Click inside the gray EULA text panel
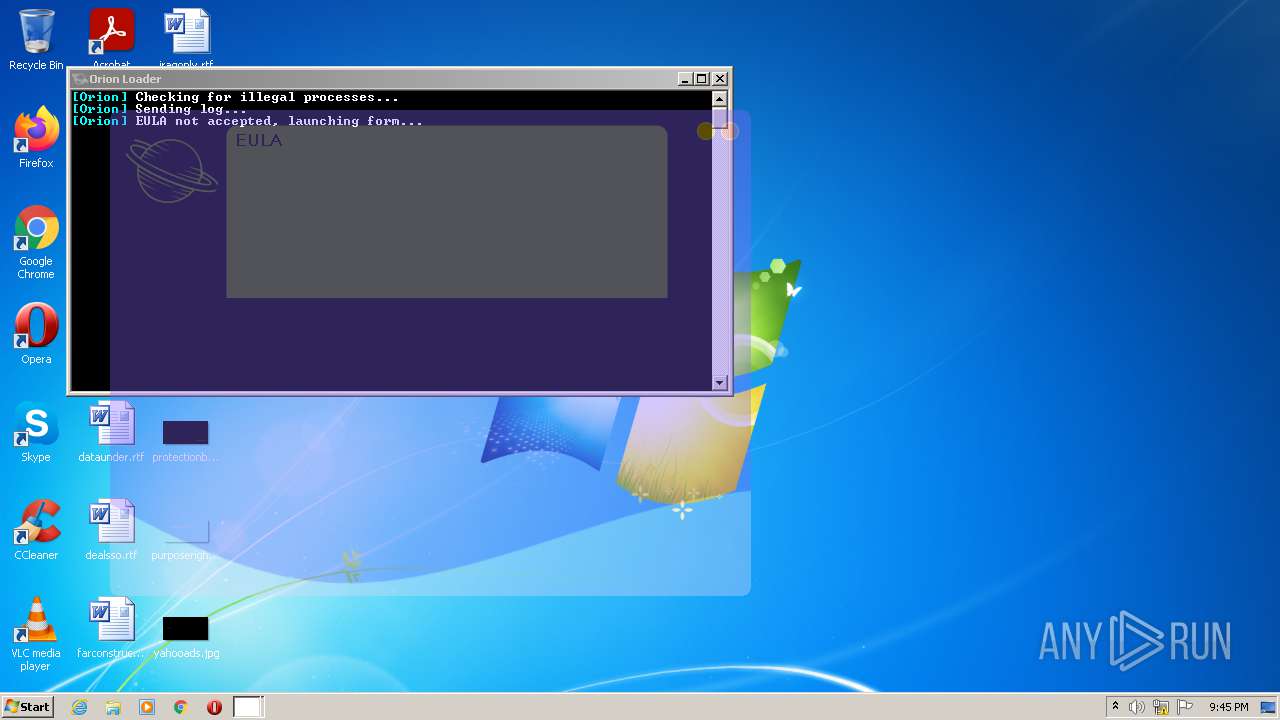The image size is (1280, 720). pyautogui.click(x=447, y=212)
